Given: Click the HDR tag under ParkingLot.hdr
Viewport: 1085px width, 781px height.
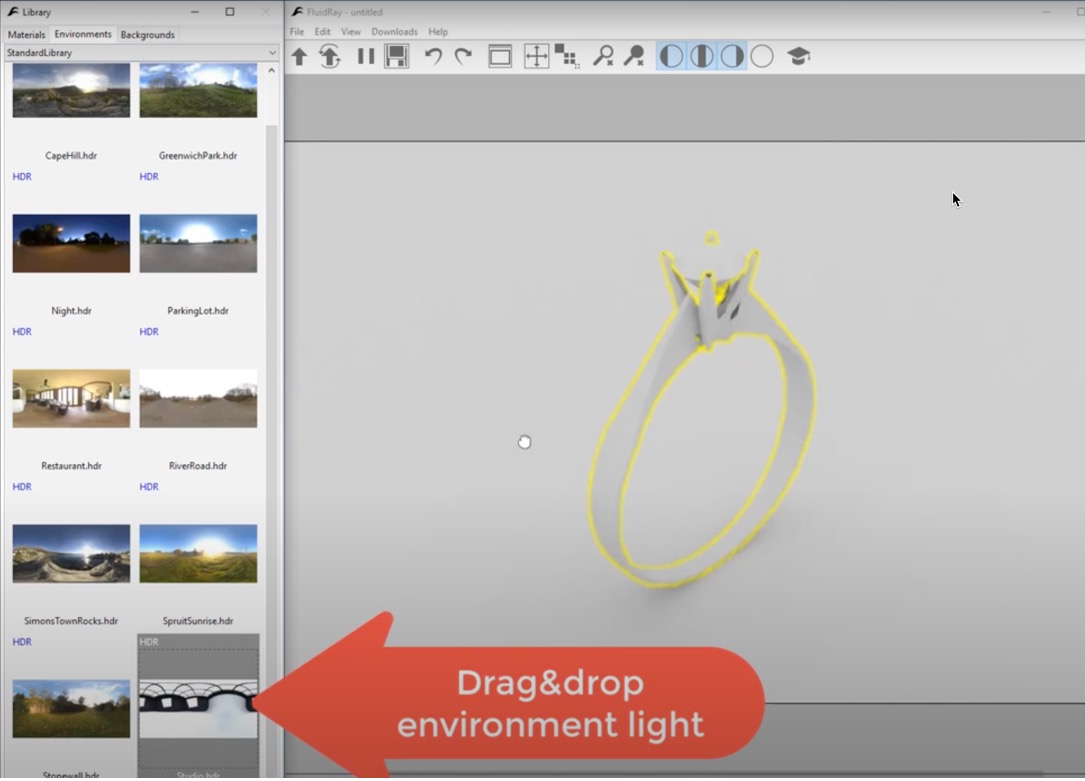Looking at the screenshot, I should coord(149,331).
